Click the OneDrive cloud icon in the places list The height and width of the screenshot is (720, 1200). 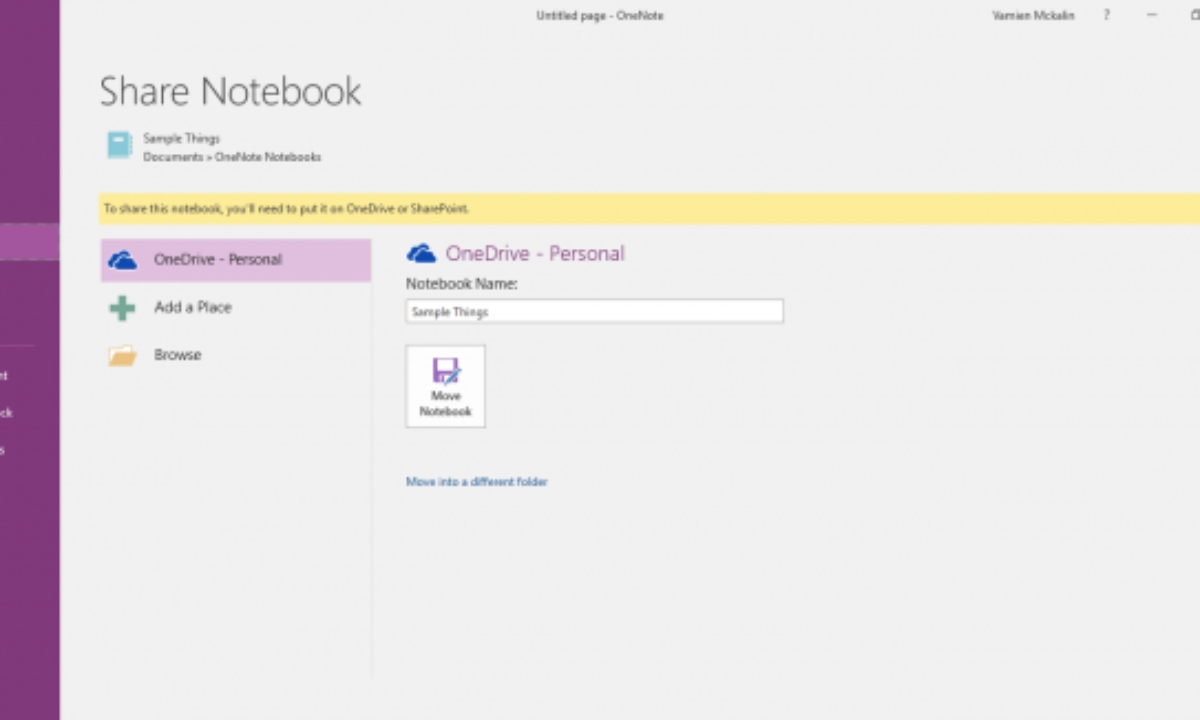tap(122, 260)
